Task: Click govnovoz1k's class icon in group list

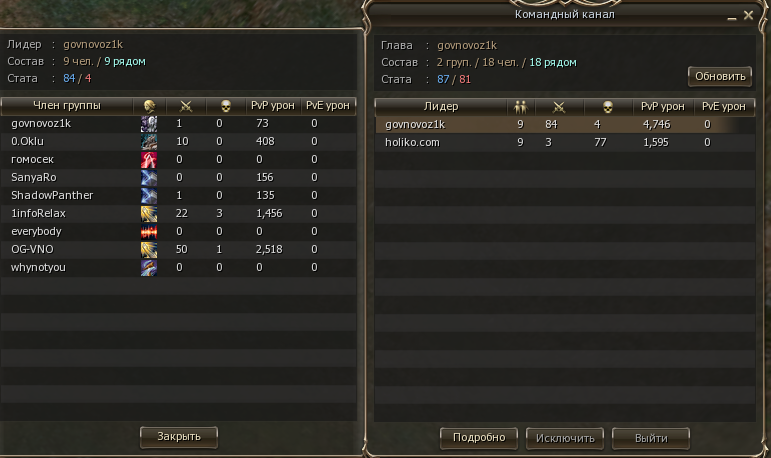Action: point(149,124)
